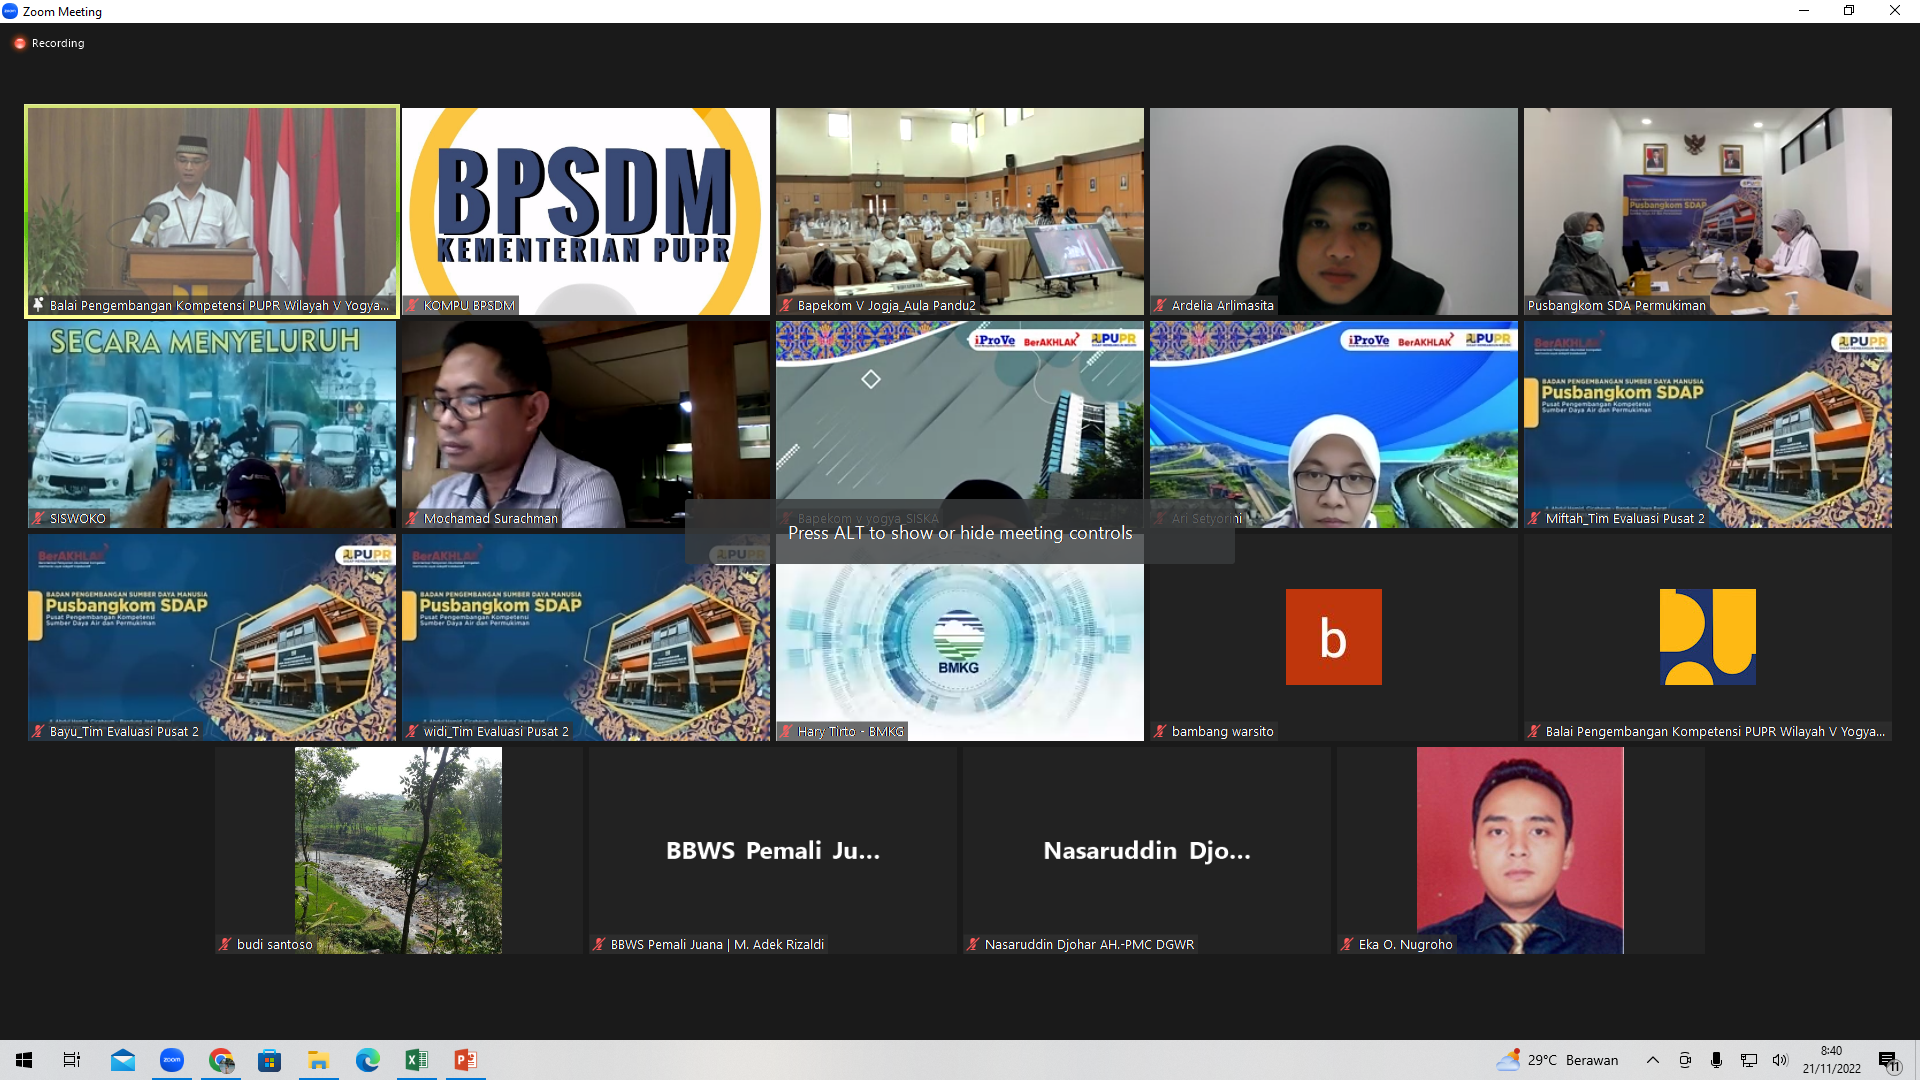The width and height of the screenshot is (1920, 1080).
Task: Click muted mic icon beside BBWS Pemali Juana
Action: (x=599, y=944)
